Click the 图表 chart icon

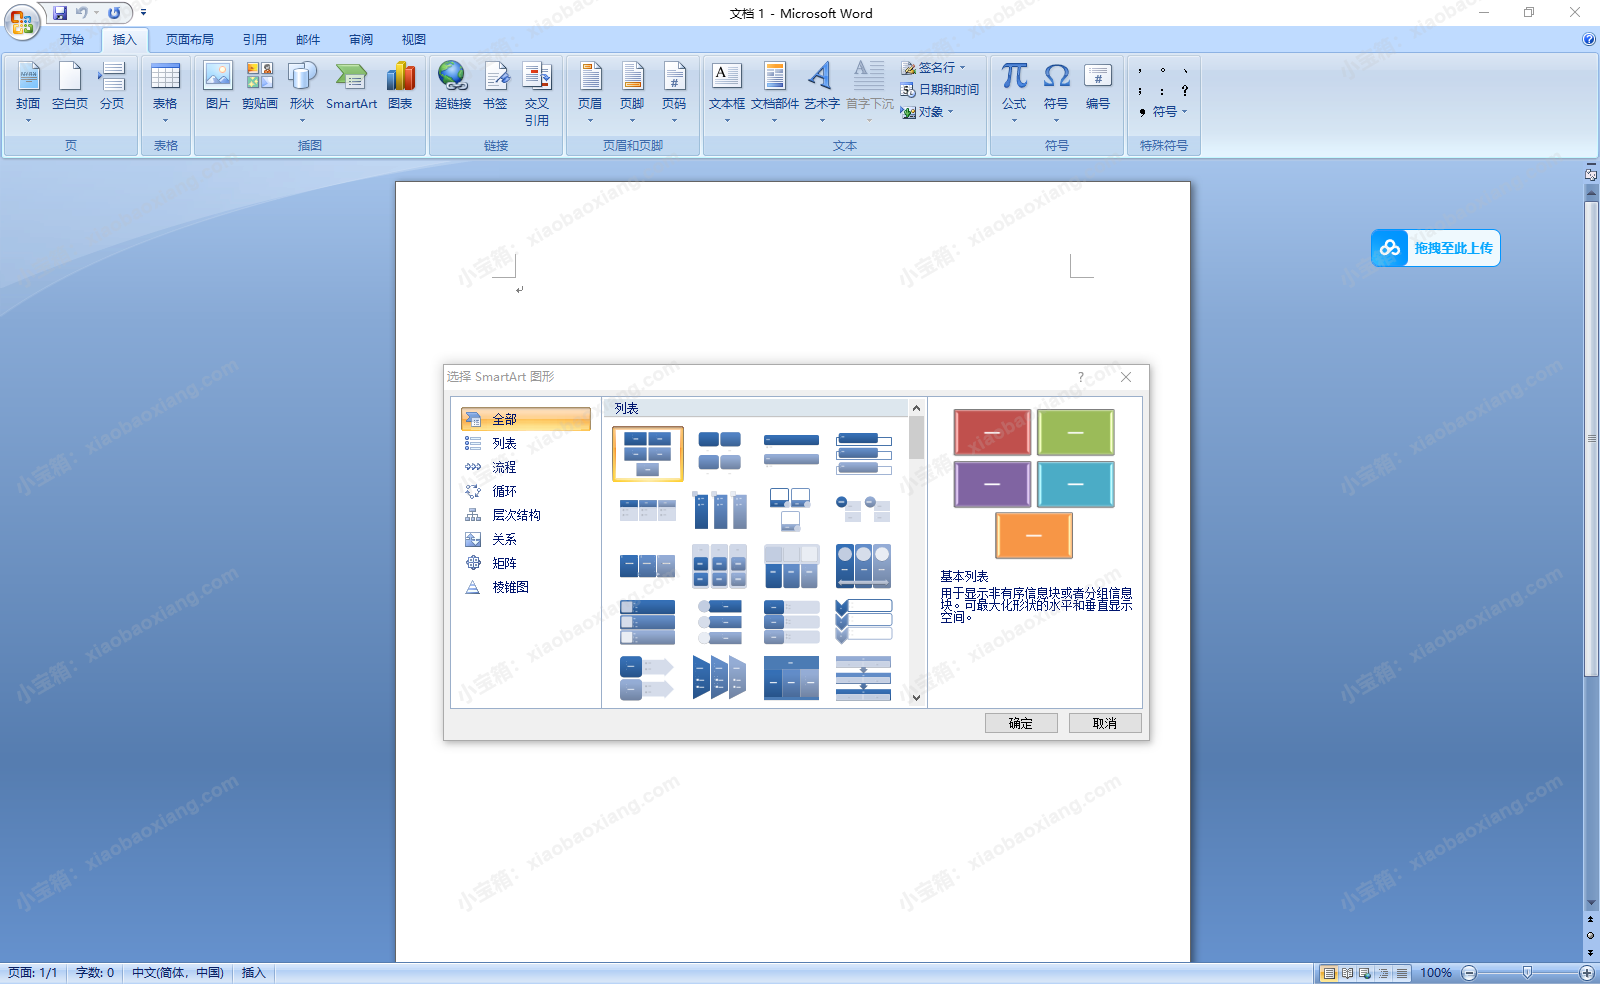pos(400,87)
